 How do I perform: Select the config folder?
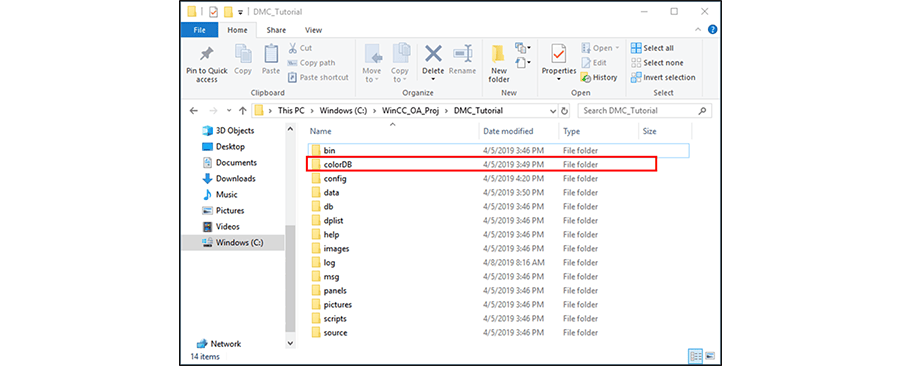pos(498,178)
